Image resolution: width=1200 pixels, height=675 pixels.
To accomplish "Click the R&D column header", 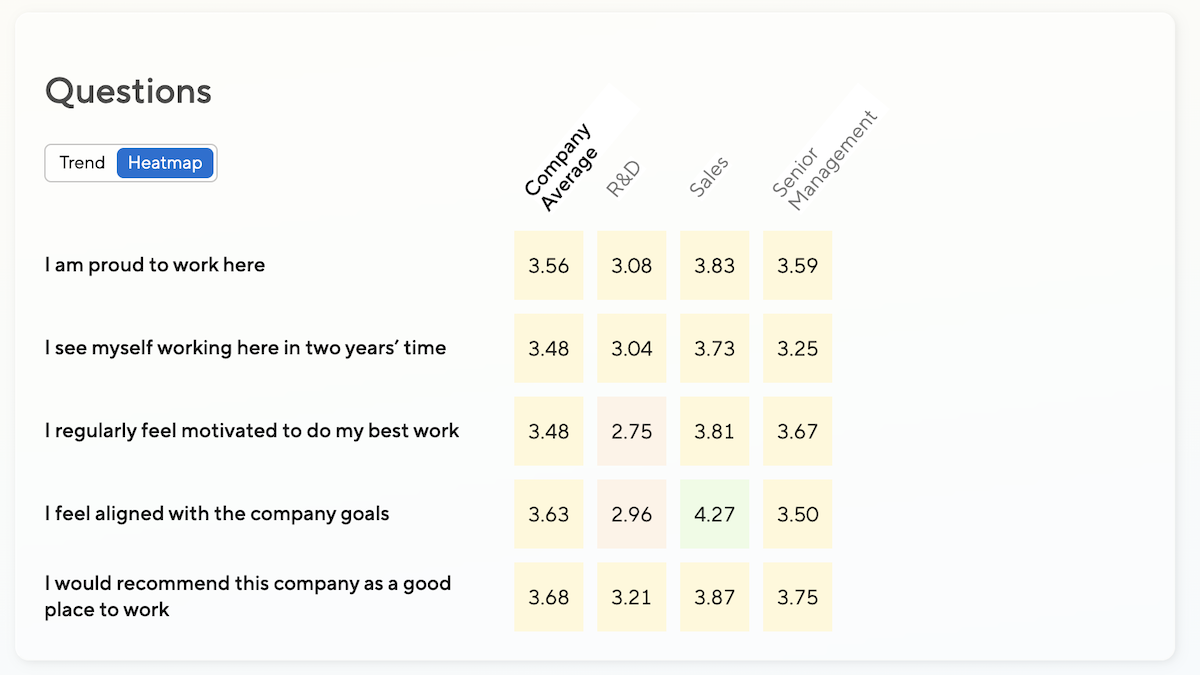I will (623, 179).
